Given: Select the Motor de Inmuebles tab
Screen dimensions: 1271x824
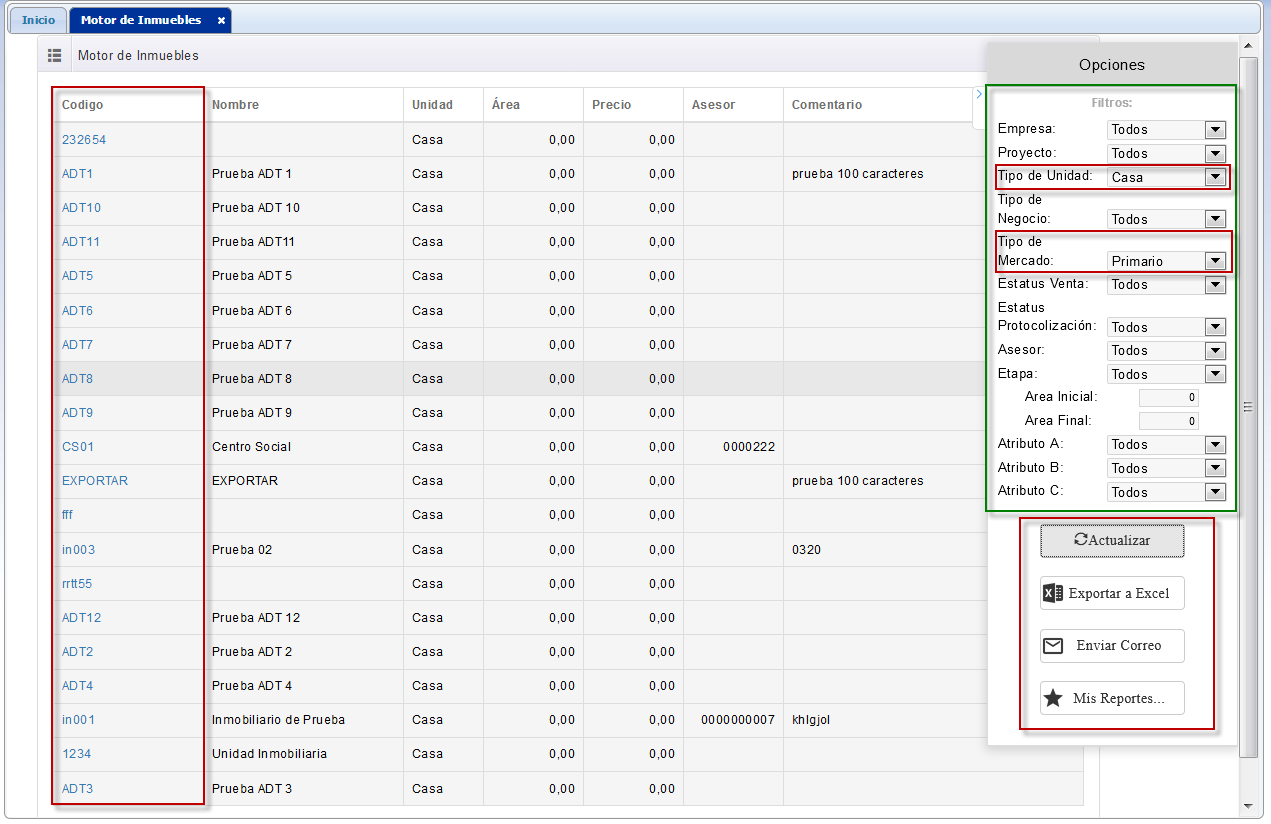Looking at the screenshot, I should tap(140, 20).
